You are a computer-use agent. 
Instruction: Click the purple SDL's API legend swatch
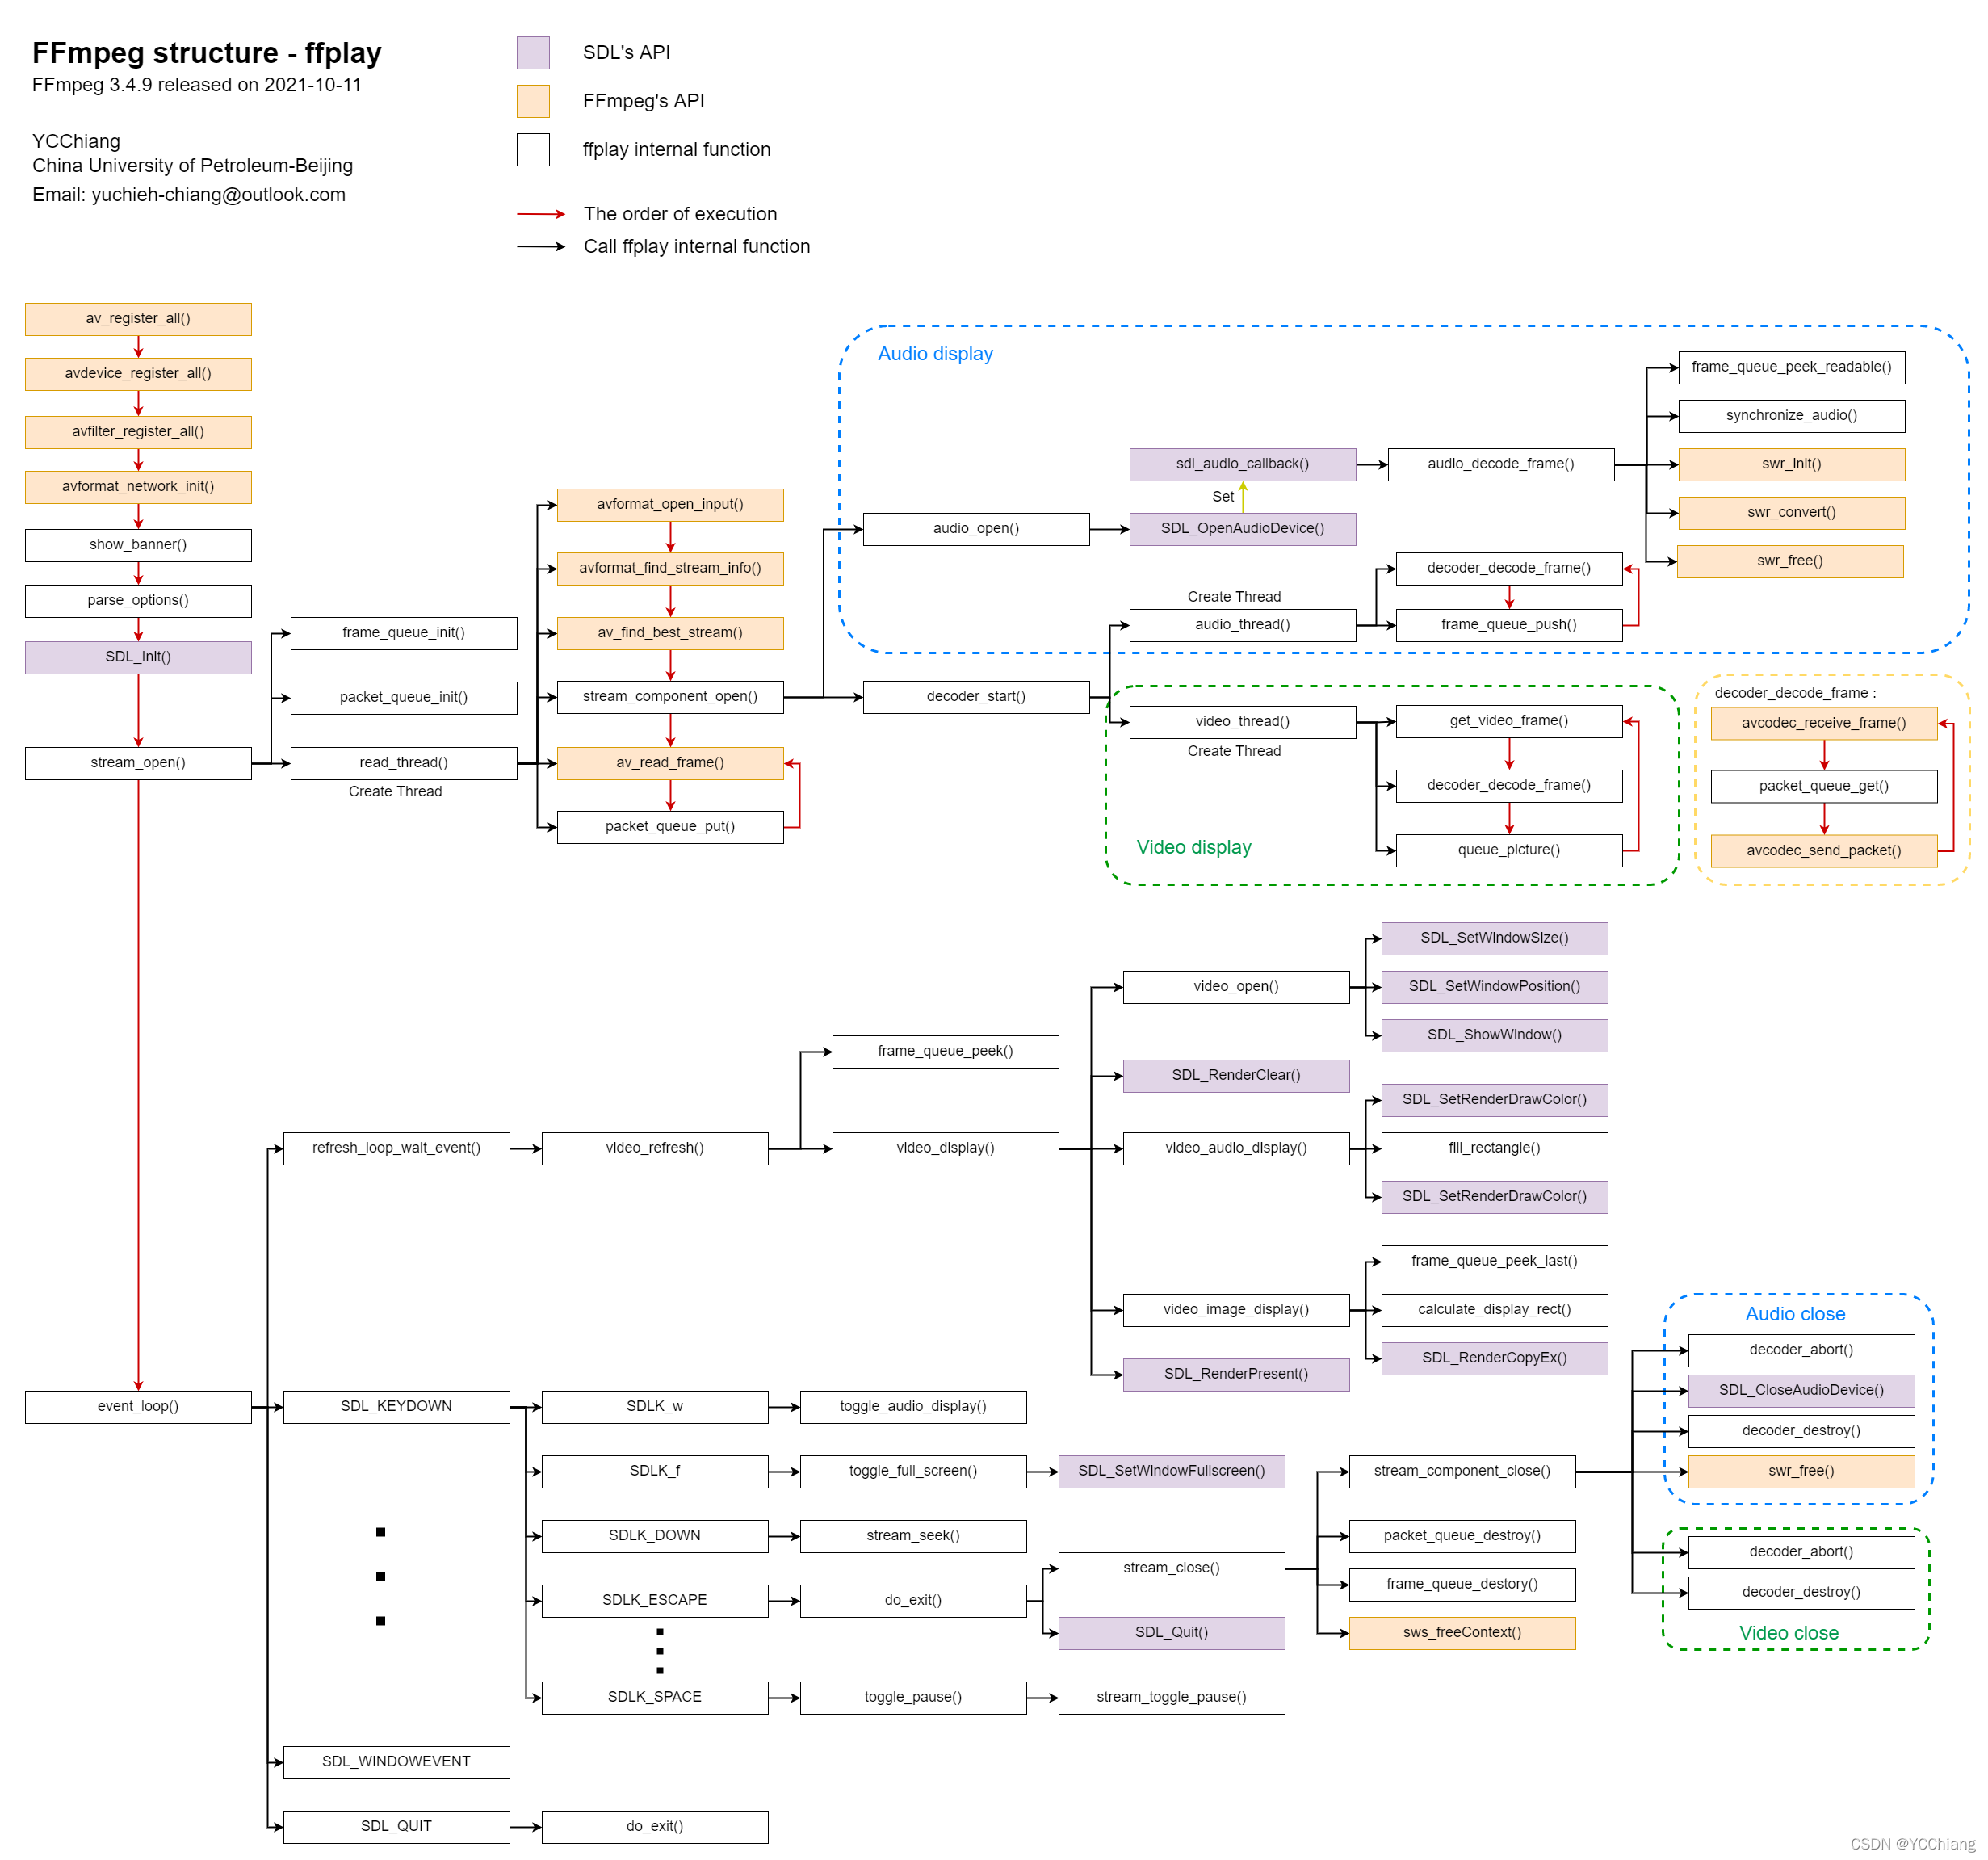[533, 53]
